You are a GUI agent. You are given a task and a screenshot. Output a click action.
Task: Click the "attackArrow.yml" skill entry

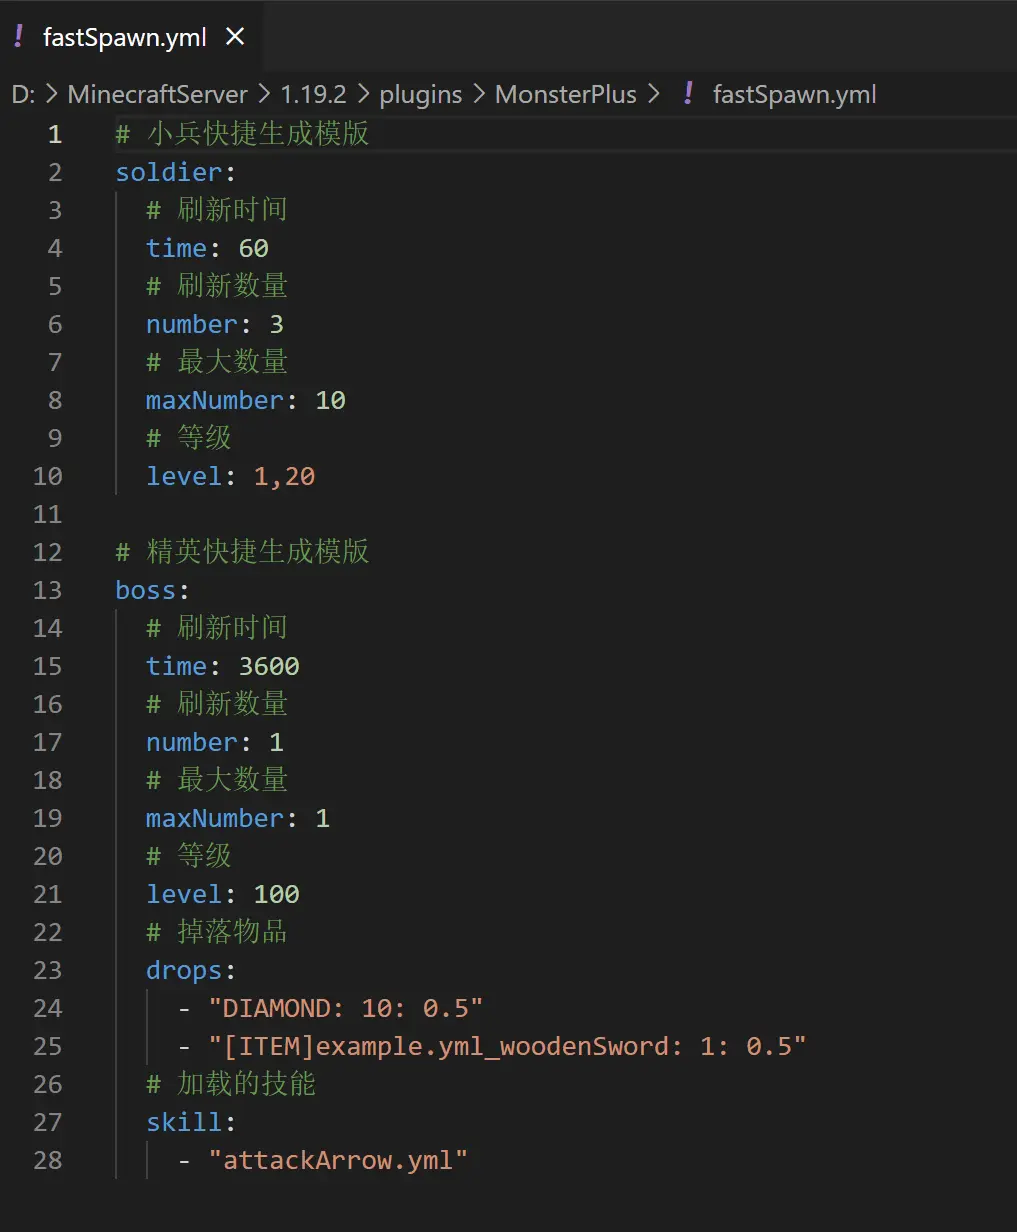click(338, 1160)
